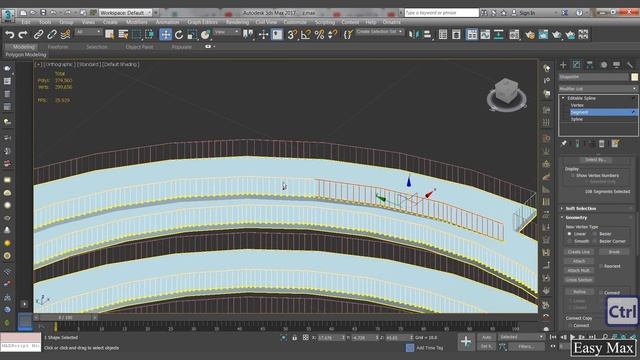Click the Cross Section button
The height and width of the screenshot is (360, 640).
[578, 280]
